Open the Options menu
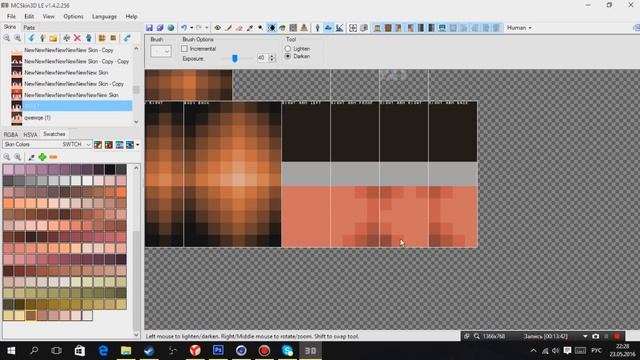 73,16
